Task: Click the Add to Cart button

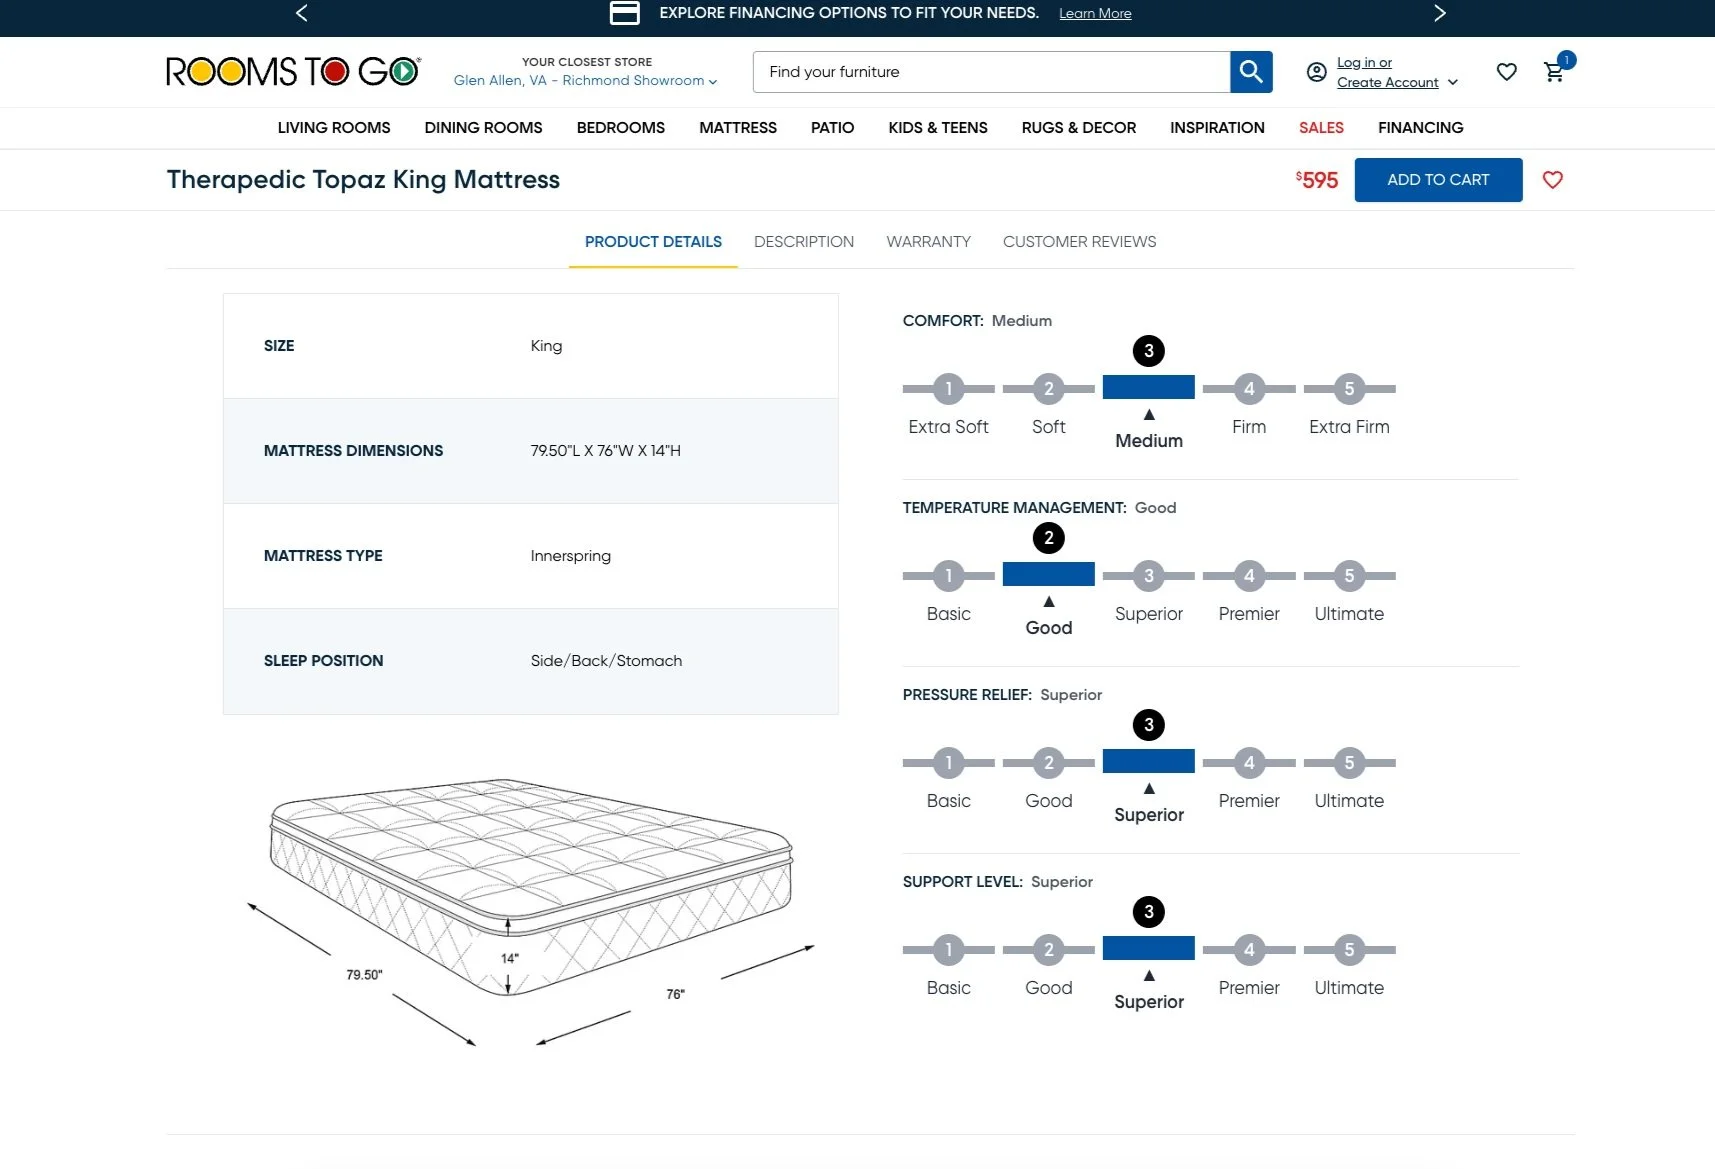Action: pyautogui.click(x=1438, y=180)
